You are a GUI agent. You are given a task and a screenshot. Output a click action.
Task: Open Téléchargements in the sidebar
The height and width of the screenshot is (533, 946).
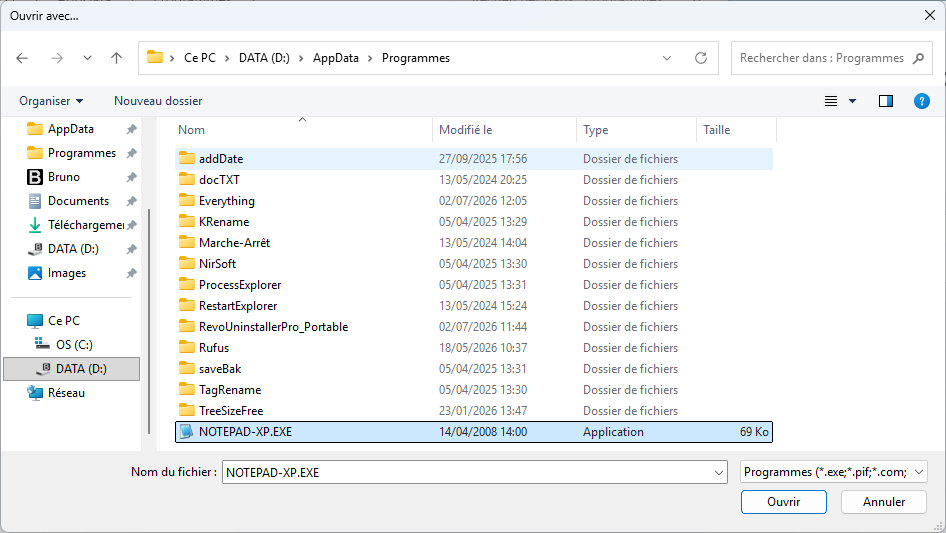coord(86,225)
